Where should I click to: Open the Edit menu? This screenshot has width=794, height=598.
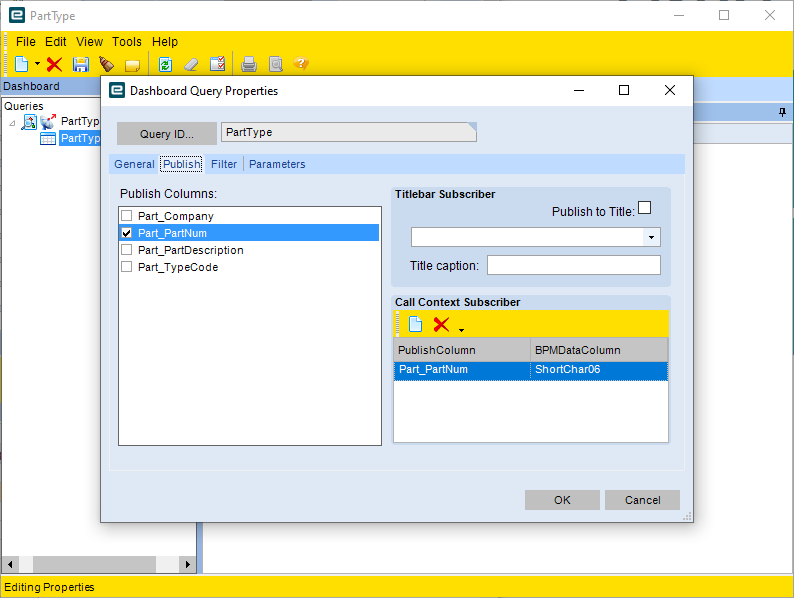click(x=56, y=42)
